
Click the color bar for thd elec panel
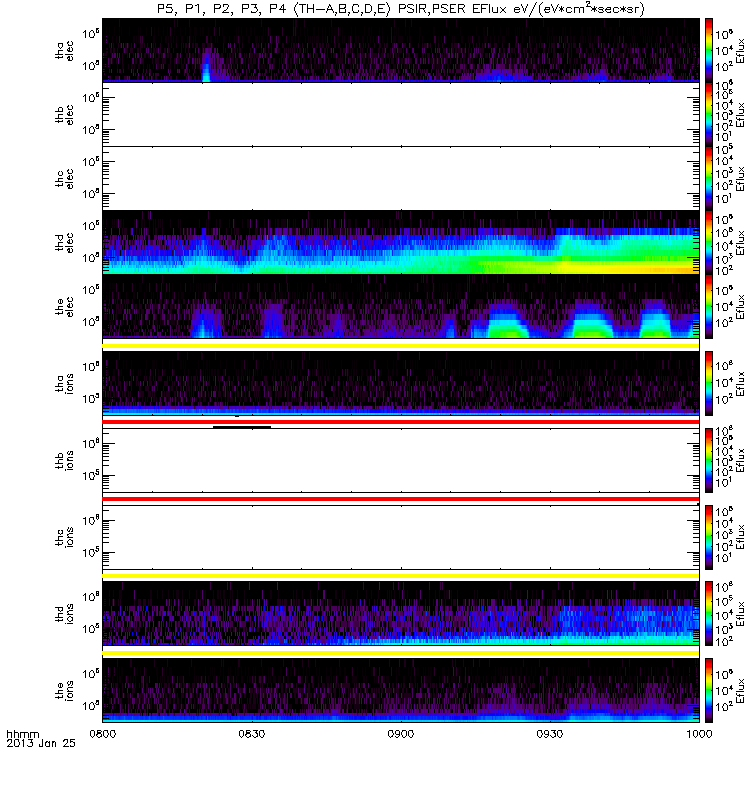[x=709, y=242]
